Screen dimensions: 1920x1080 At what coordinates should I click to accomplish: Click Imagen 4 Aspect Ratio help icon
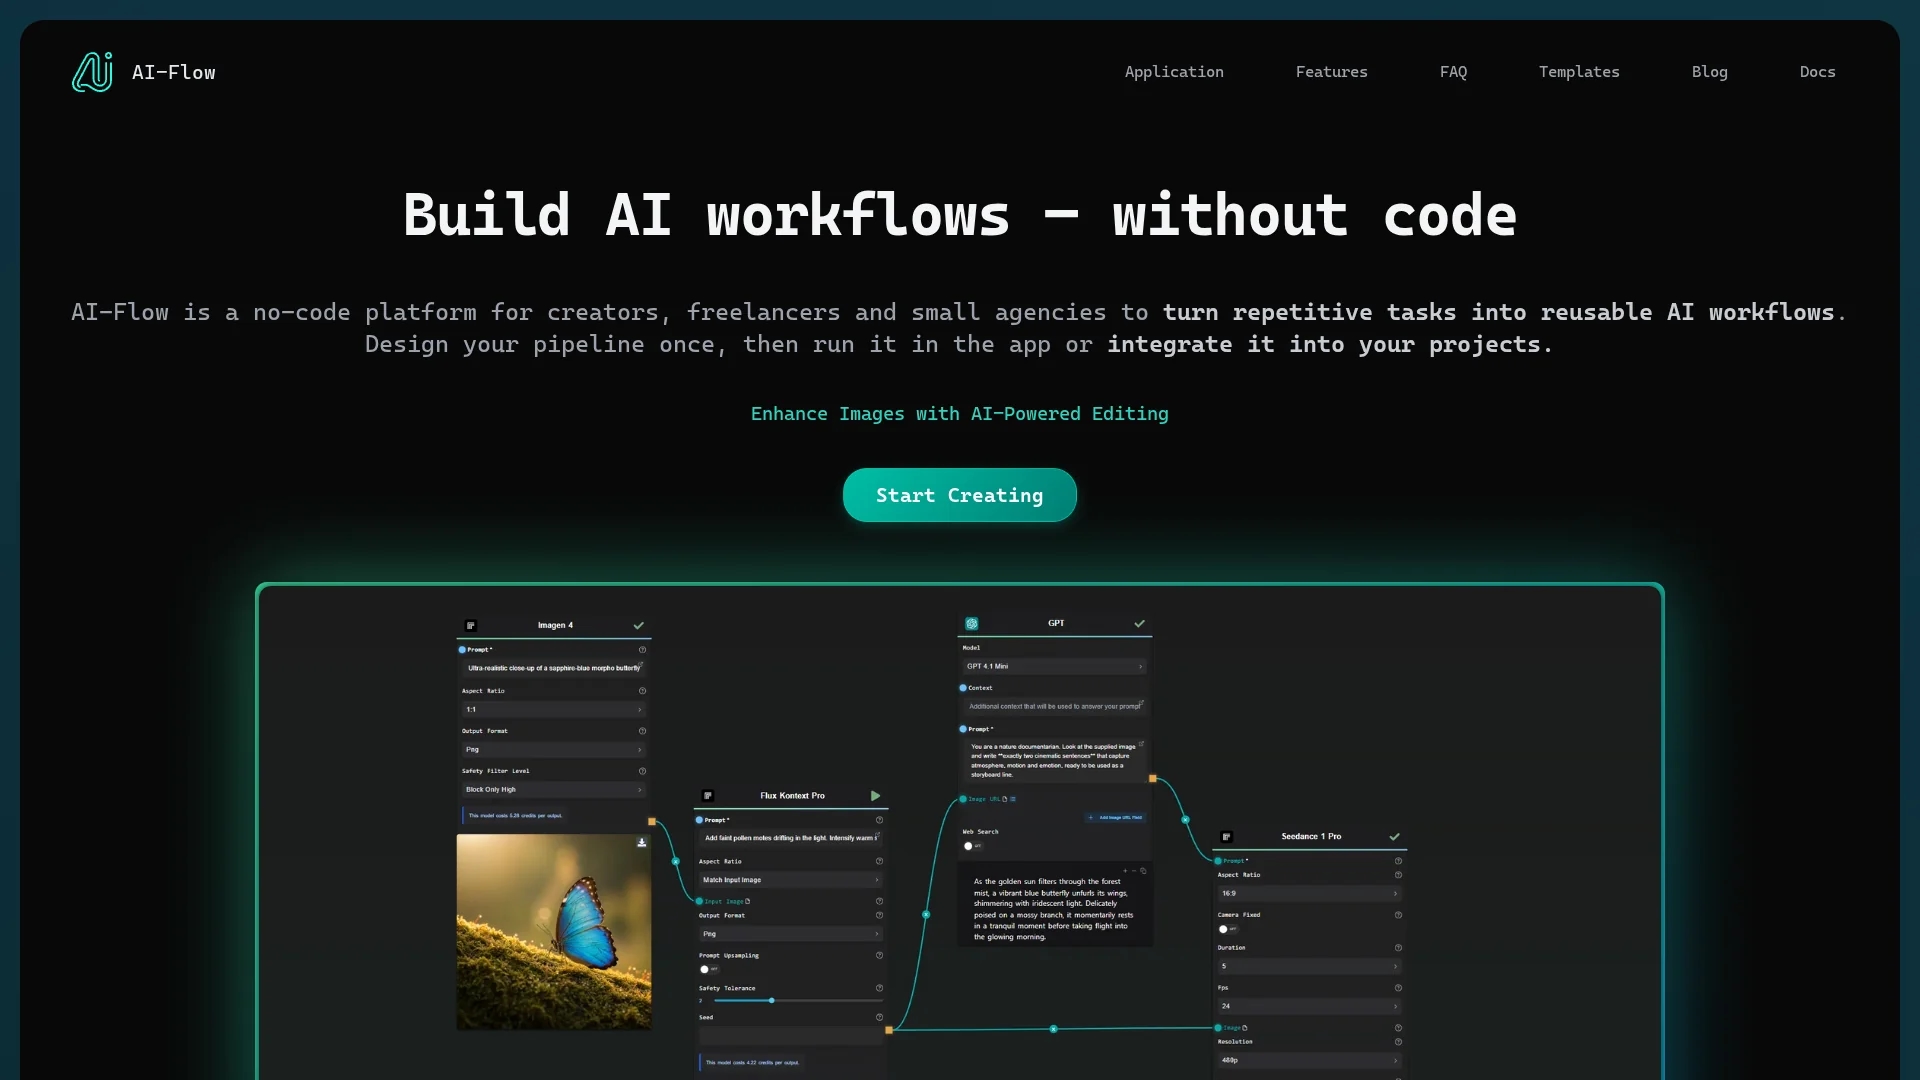[x=642, y=691]
